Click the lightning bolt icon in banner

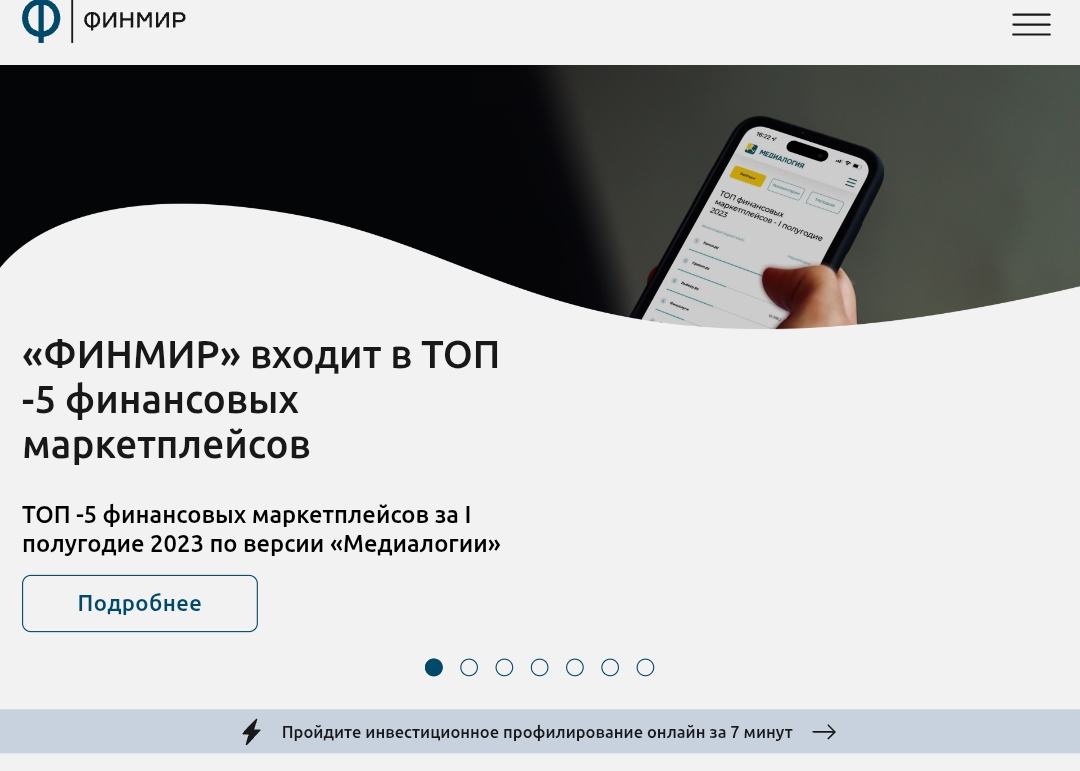click(252, 732)
